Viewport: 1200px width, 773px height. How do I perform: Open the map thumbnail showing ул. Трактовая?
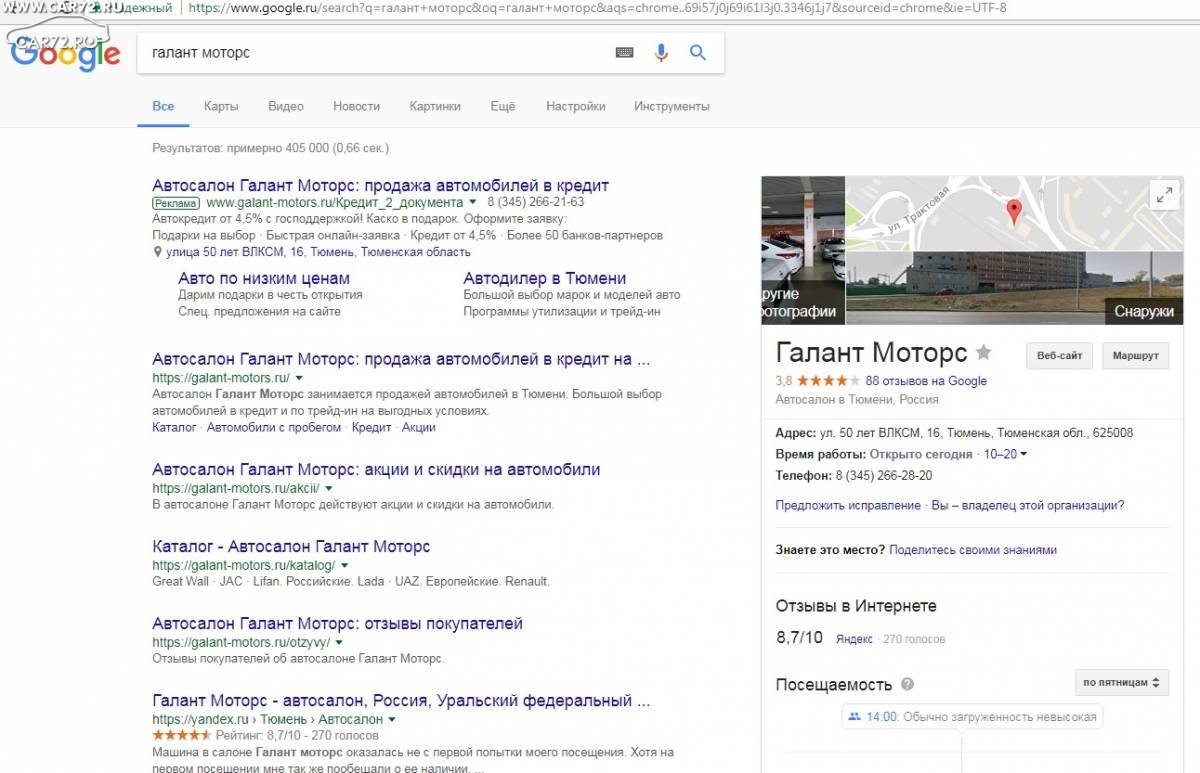click(x=1014, y=214)
